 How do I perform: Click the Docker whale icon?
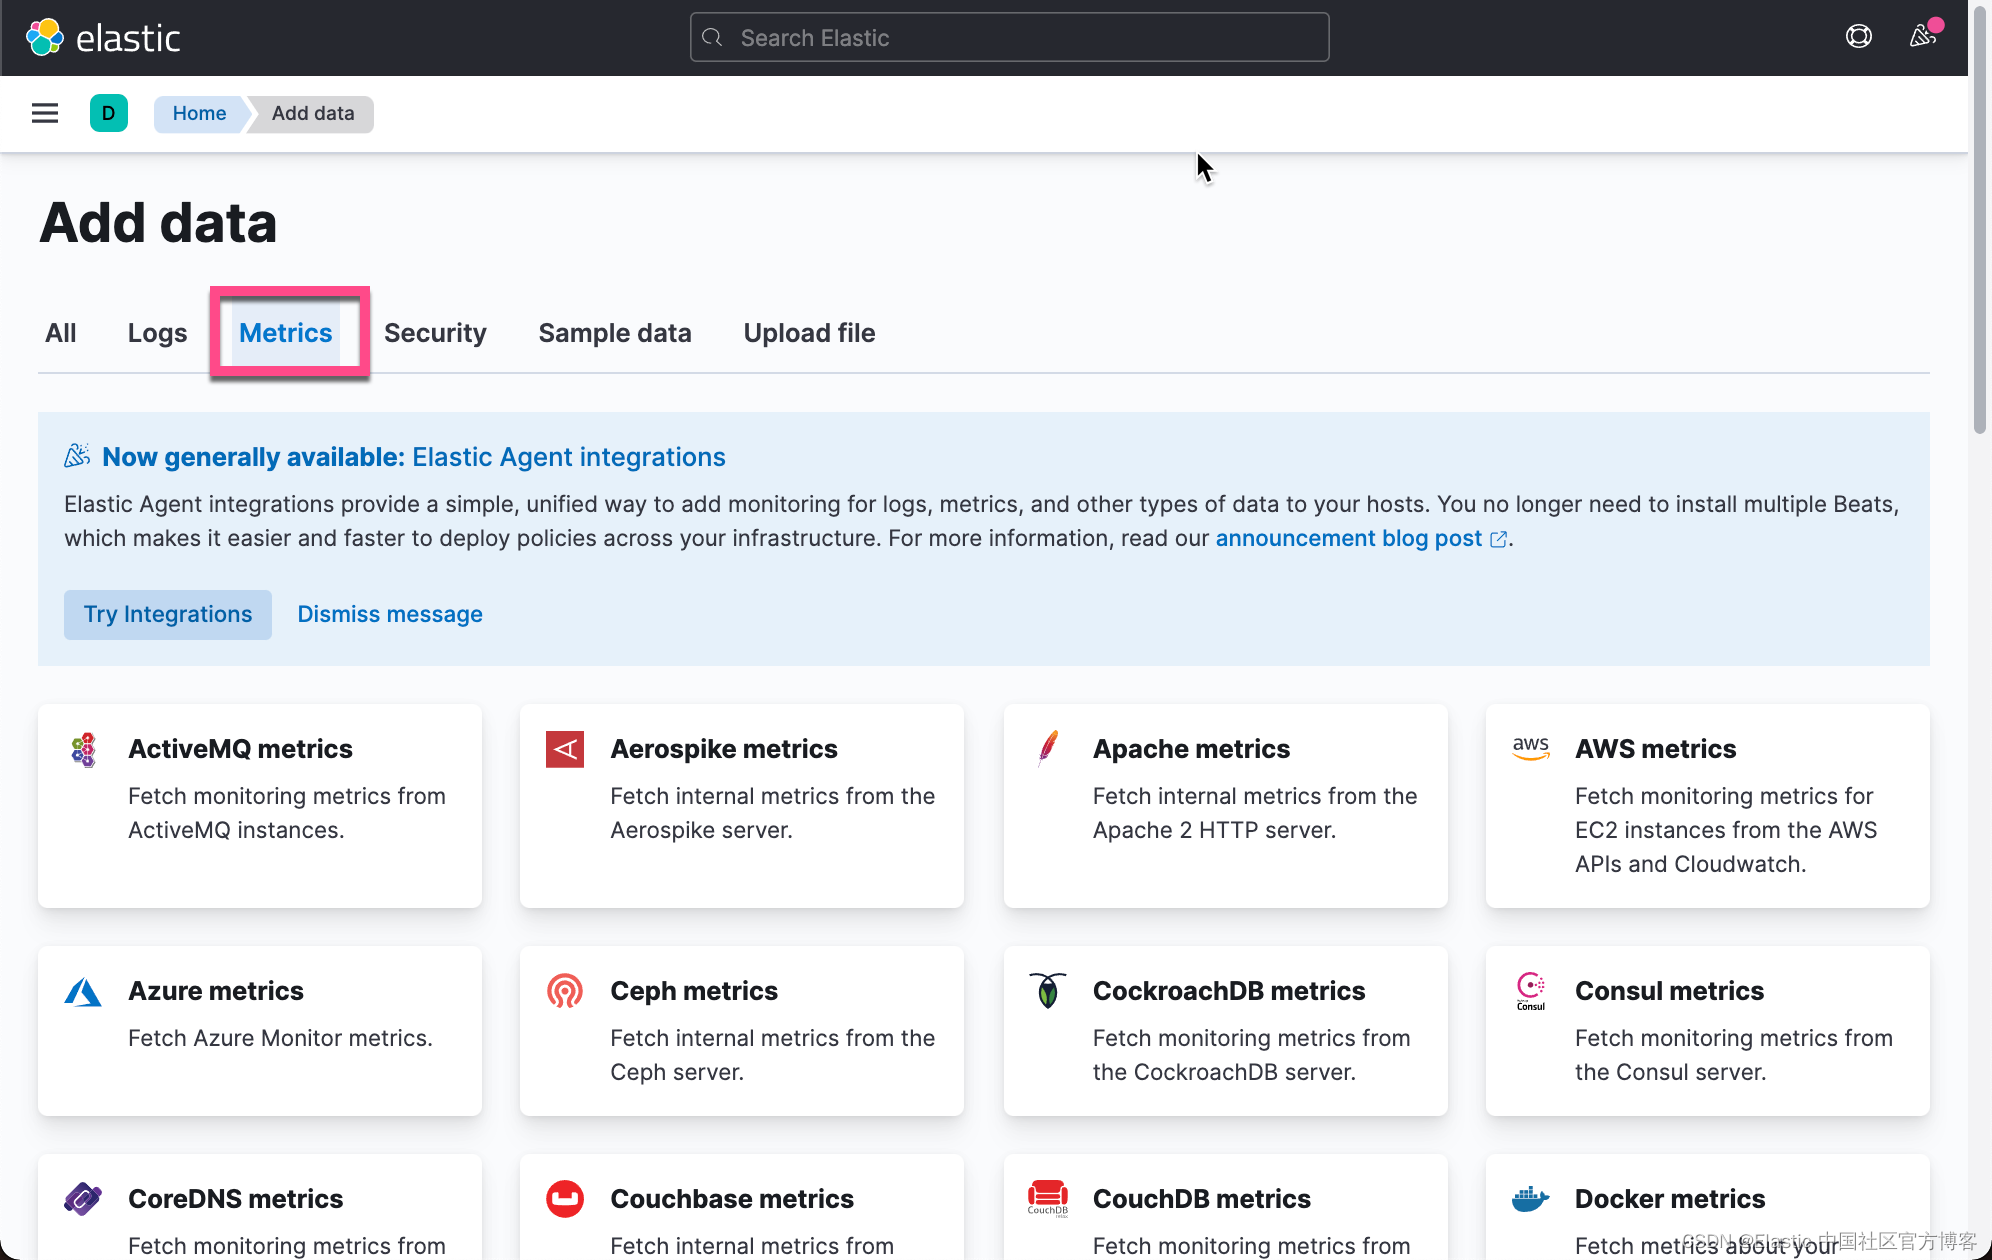click(1530, 1198)
